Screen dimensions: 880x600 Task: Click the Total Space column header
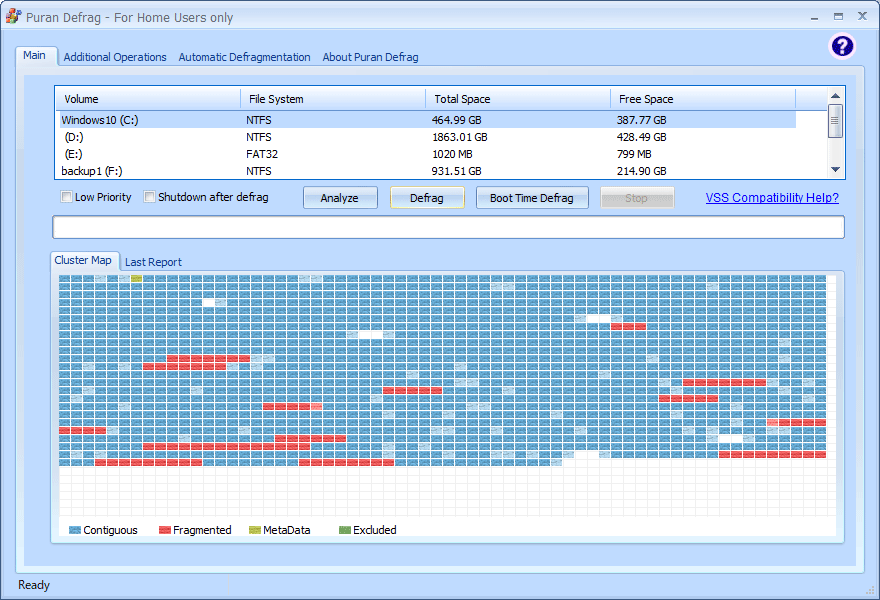pyautogui.click(x=518, y=99)
